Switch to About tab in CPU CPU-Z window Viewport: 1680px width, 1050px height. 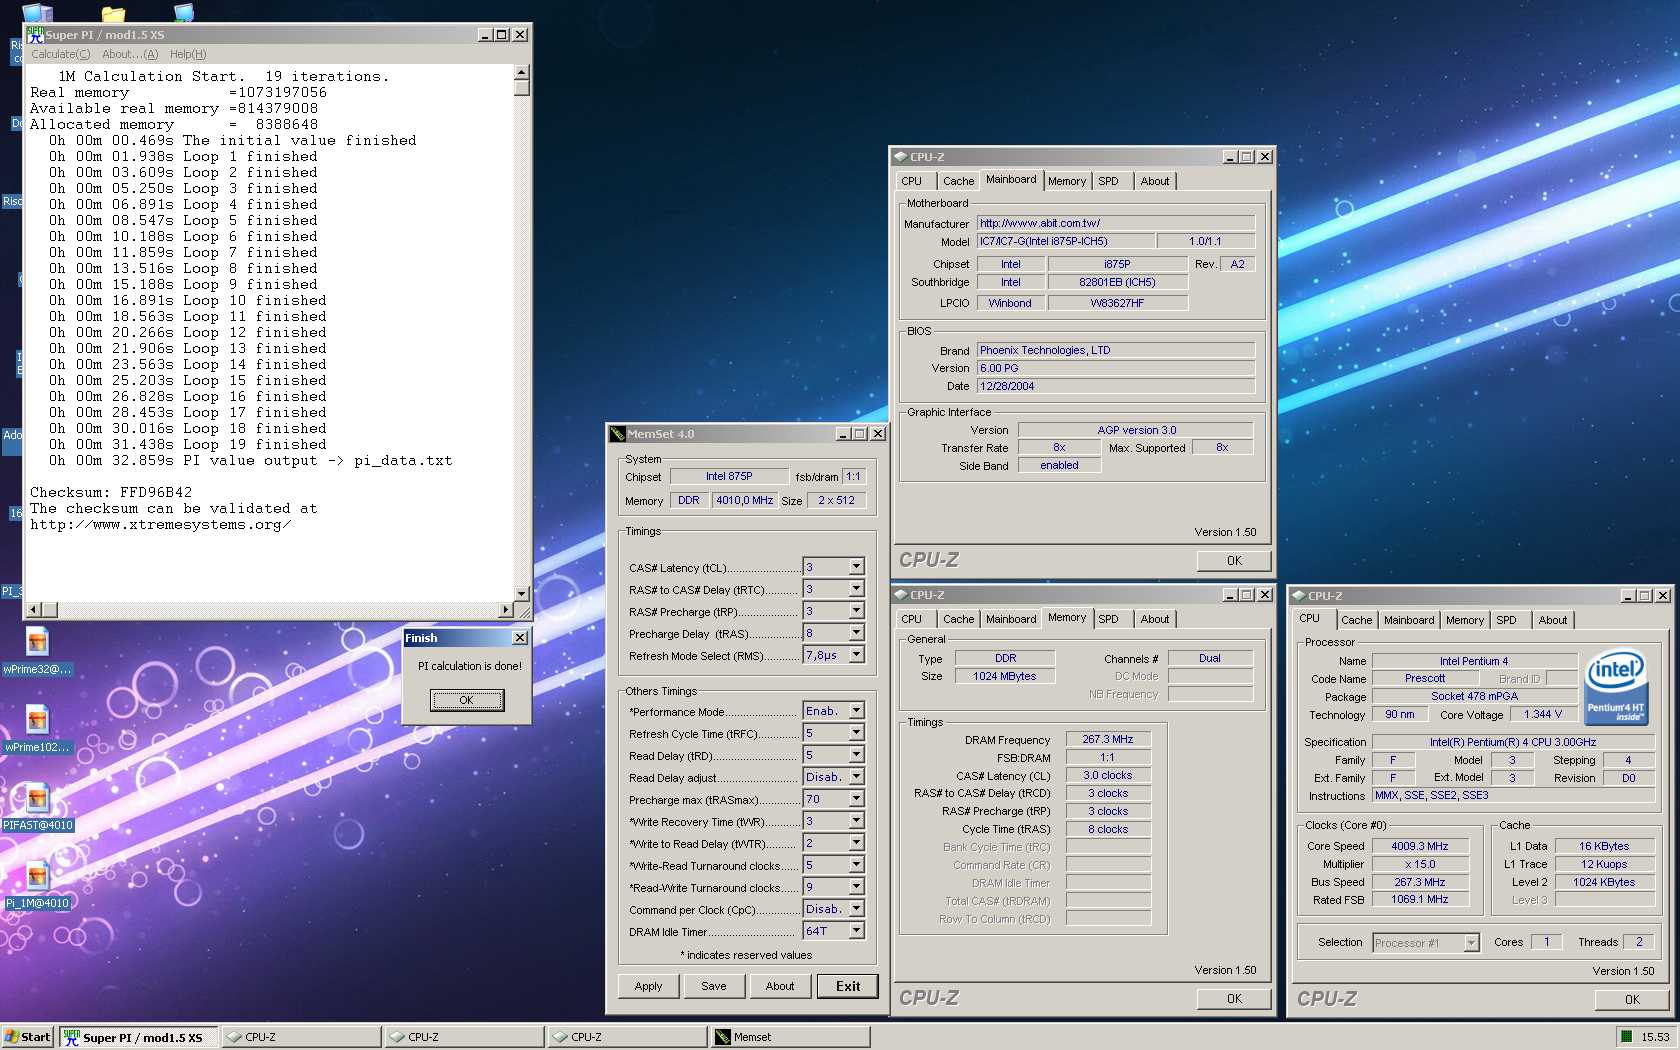pos(1553,620)
